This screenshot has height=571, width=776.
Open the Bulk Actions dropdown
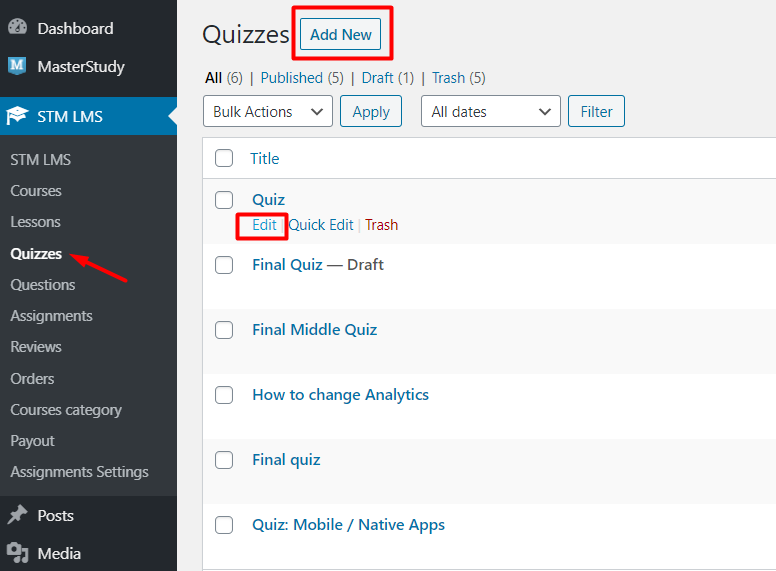267,112
